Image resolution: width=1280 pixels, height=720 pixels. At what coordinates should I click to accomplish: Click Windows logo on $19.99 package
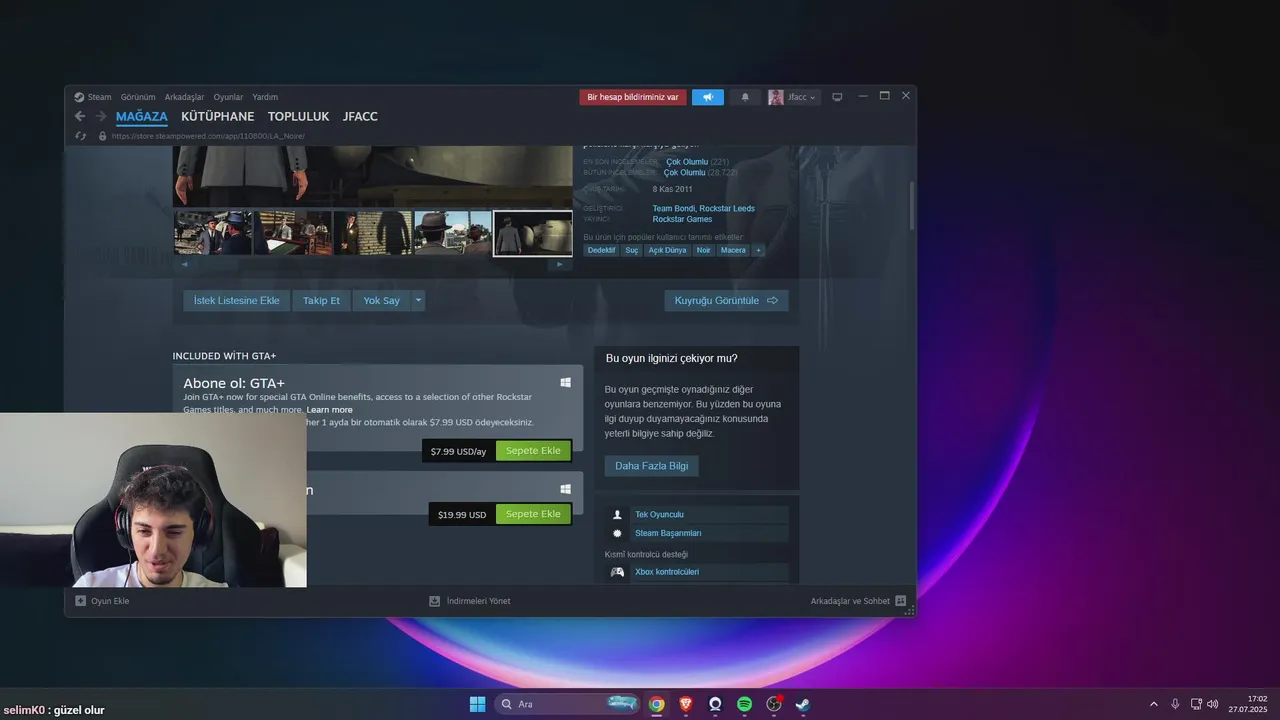pyautogui.click(x=566, y=489)
